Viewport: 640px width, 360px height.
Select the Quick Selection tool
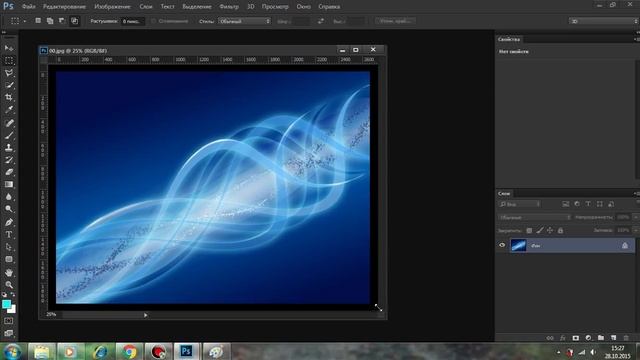[x=9, y=85]
